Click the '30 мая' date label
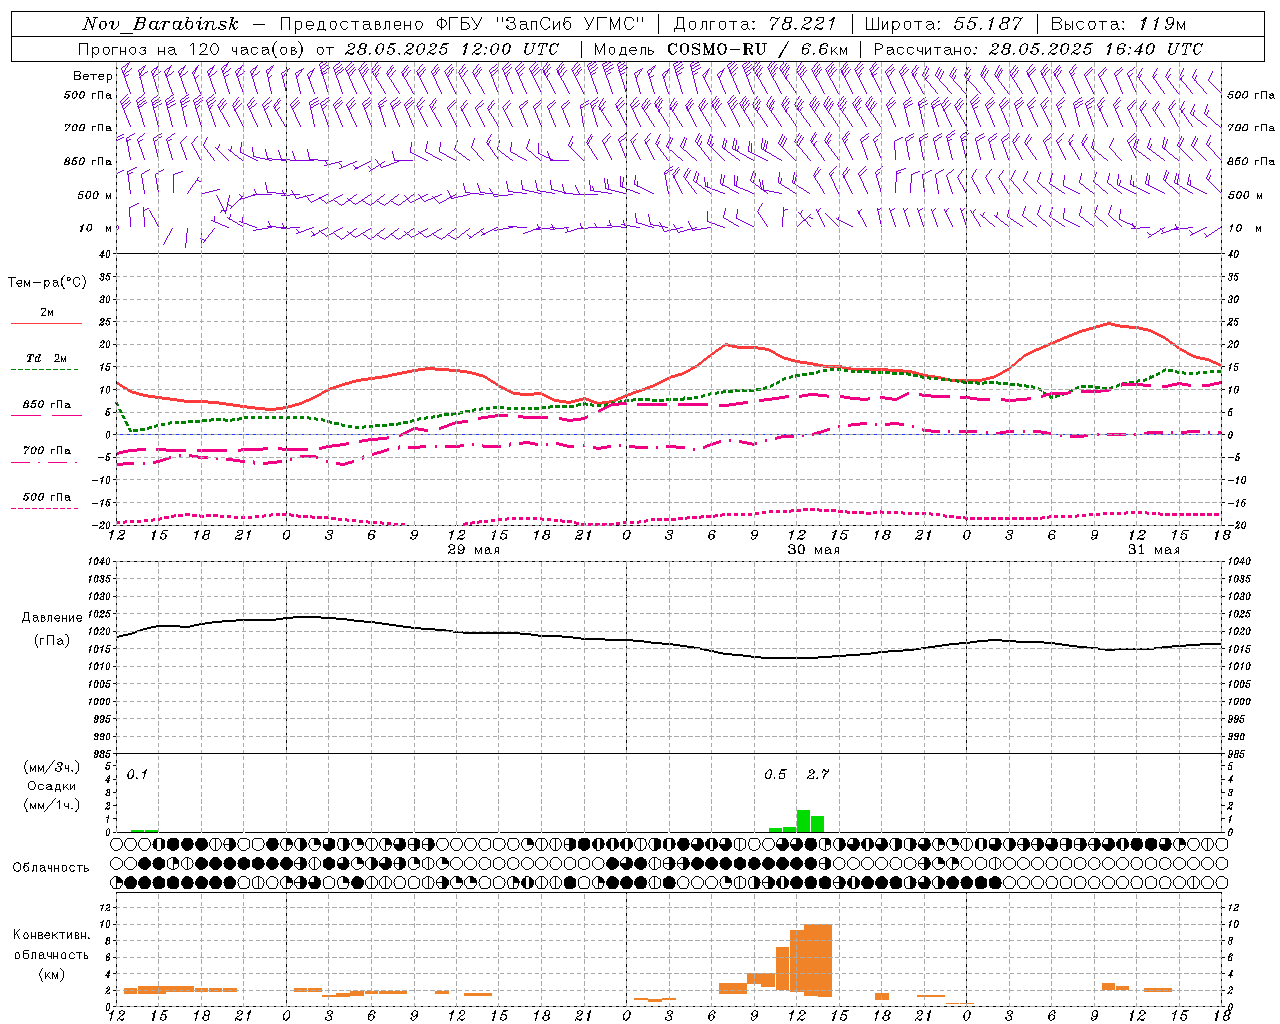Screen dimensions: 1280x1024 click(814, 550)
